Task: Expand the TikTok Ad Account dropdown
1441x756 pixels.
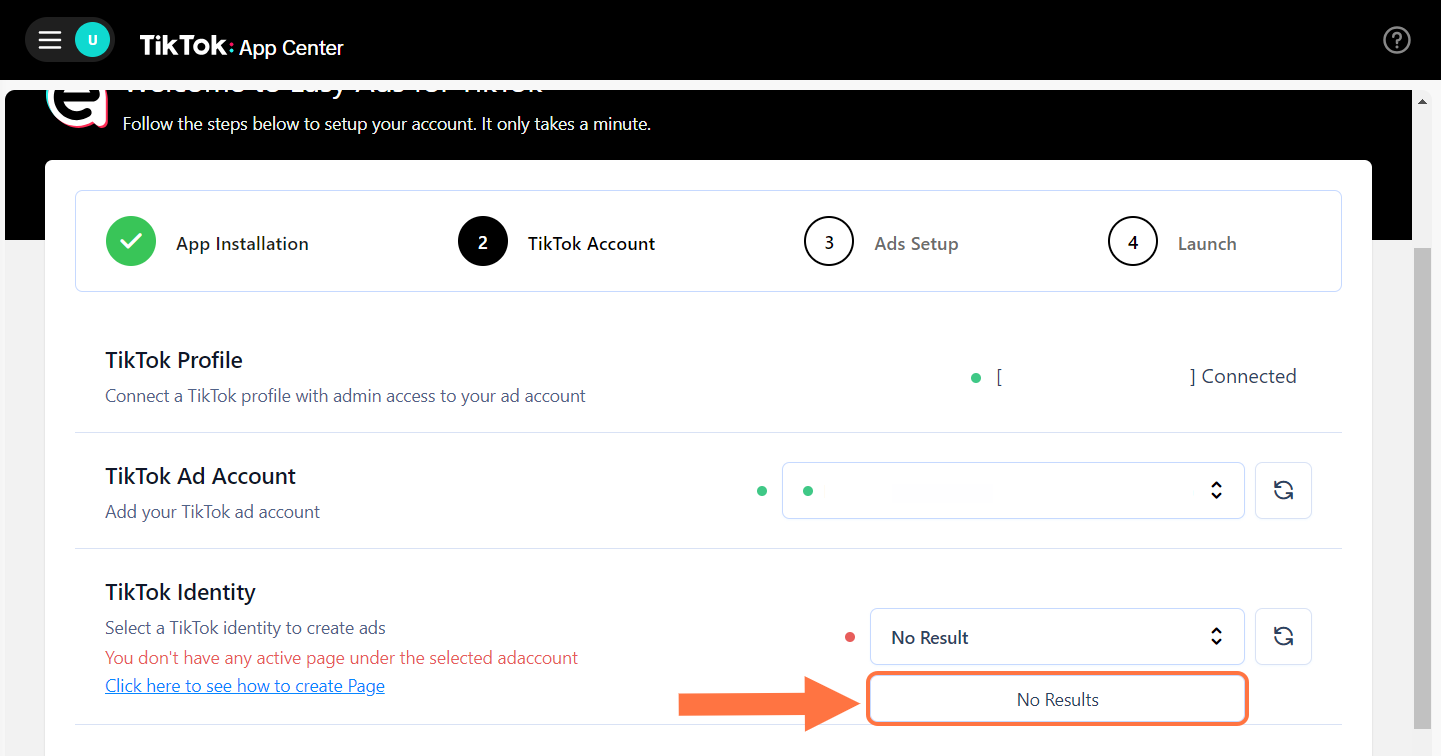Action: click(x=1012, y=490)
